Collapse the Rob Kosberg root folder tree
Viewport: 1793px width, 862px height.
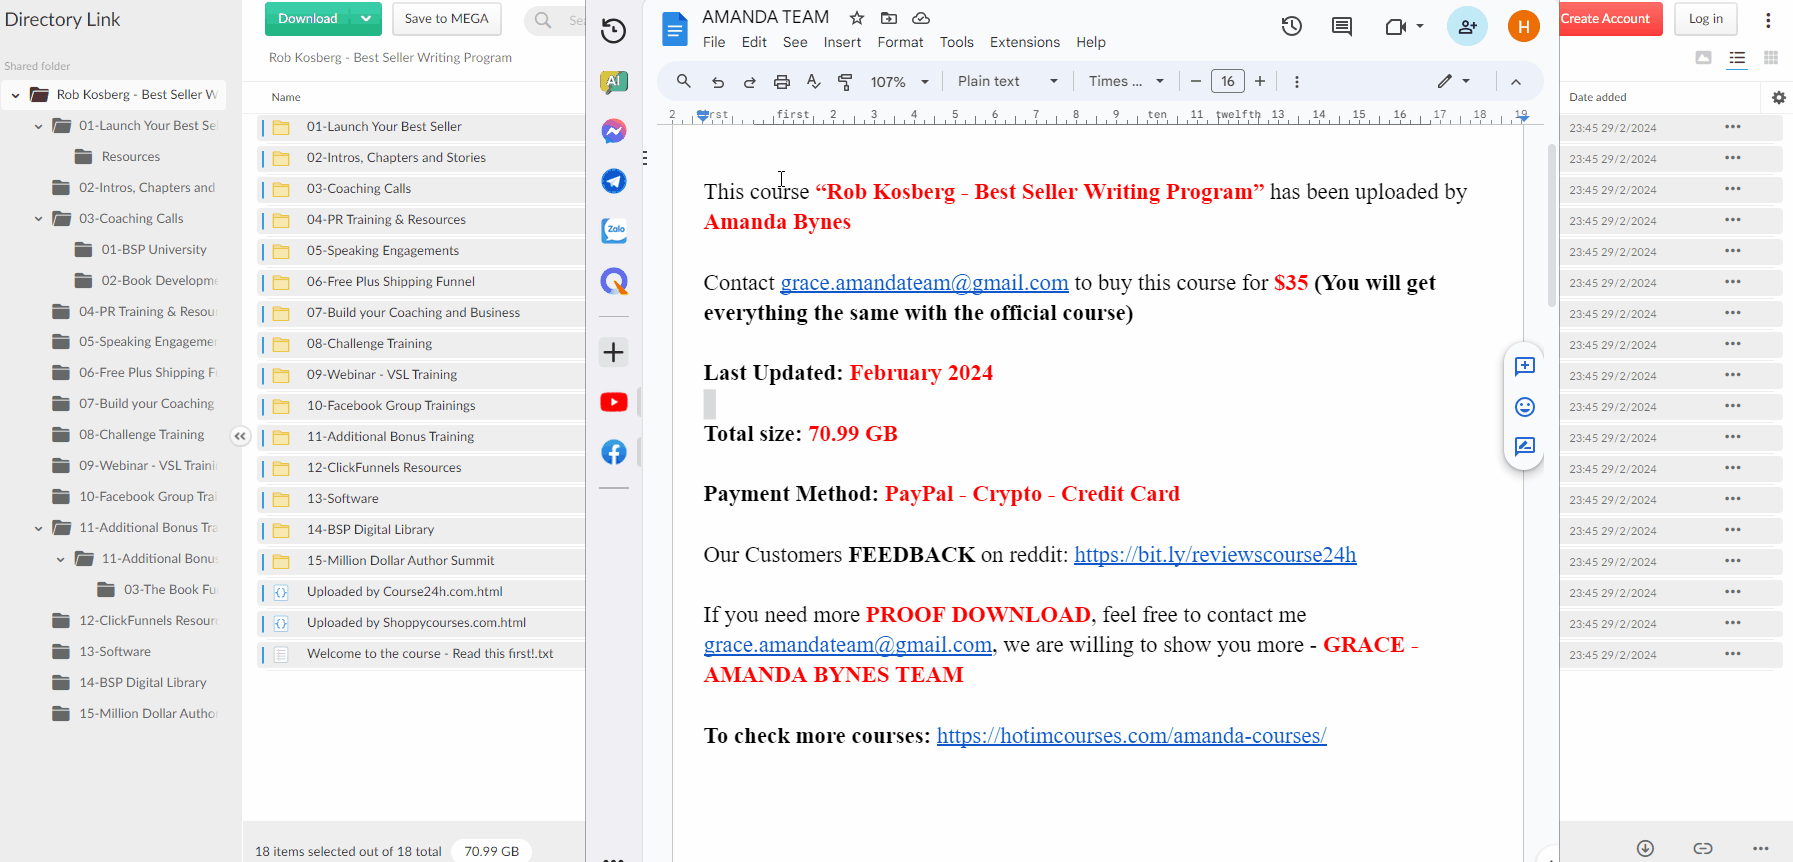15,95
